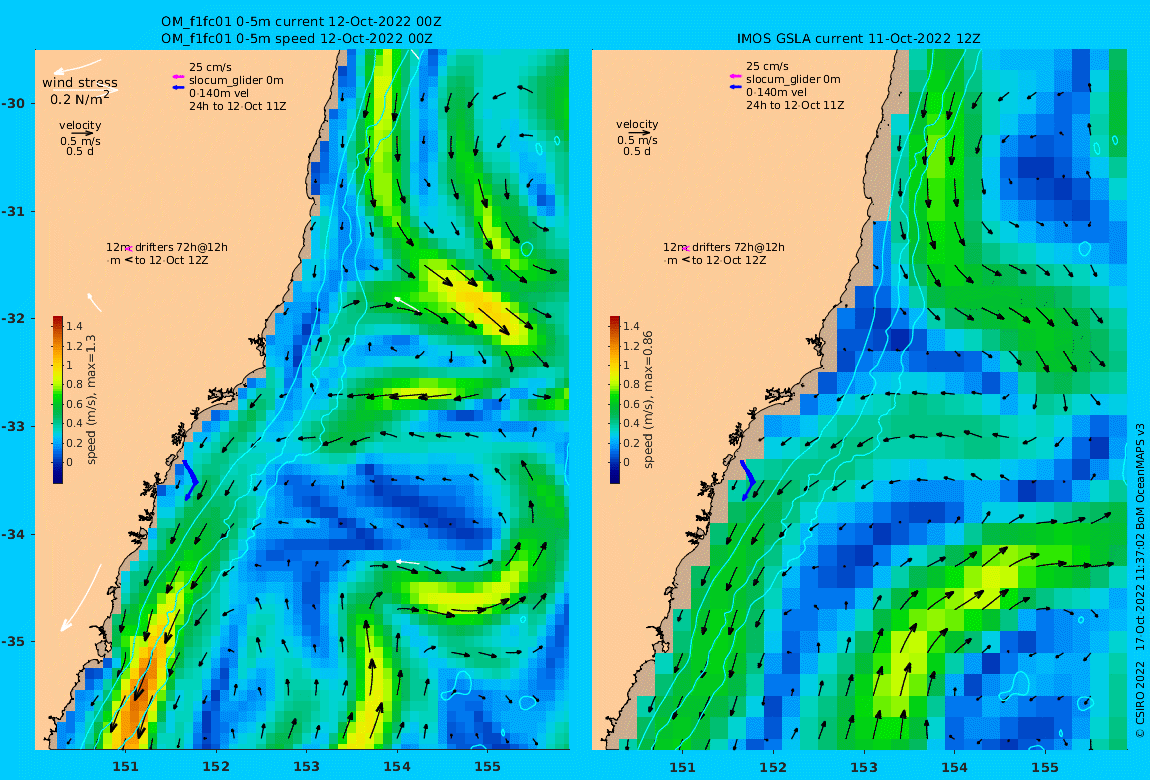The image size is (1150, 780).
Task: Click the 154 longitude label under the IMOS GSLA map
Action: (x=954, y=767)
